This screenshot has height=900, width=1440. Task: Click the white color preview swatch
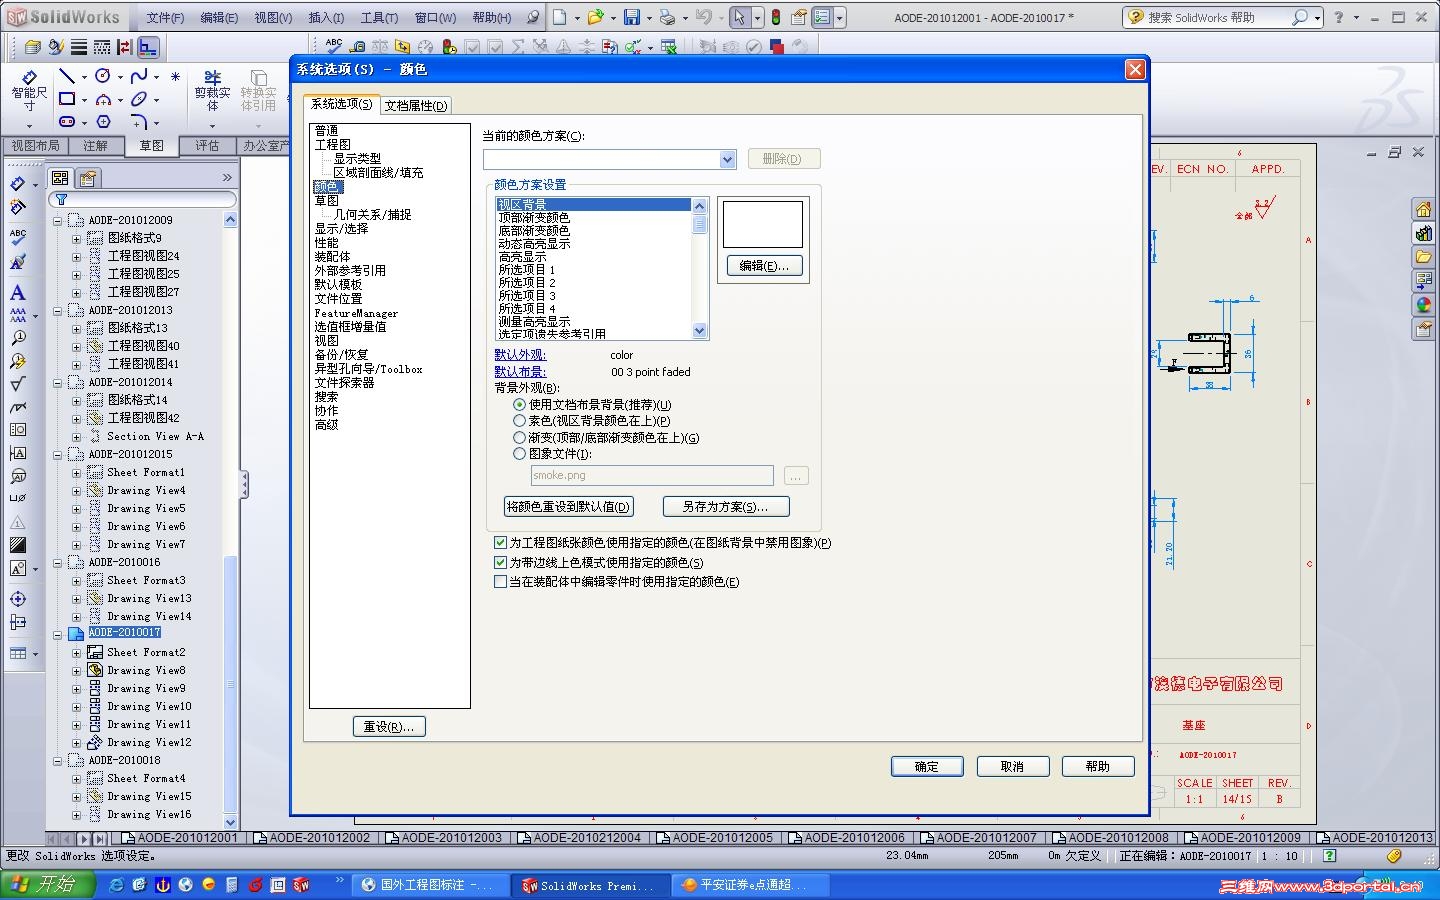click(763, 224)
